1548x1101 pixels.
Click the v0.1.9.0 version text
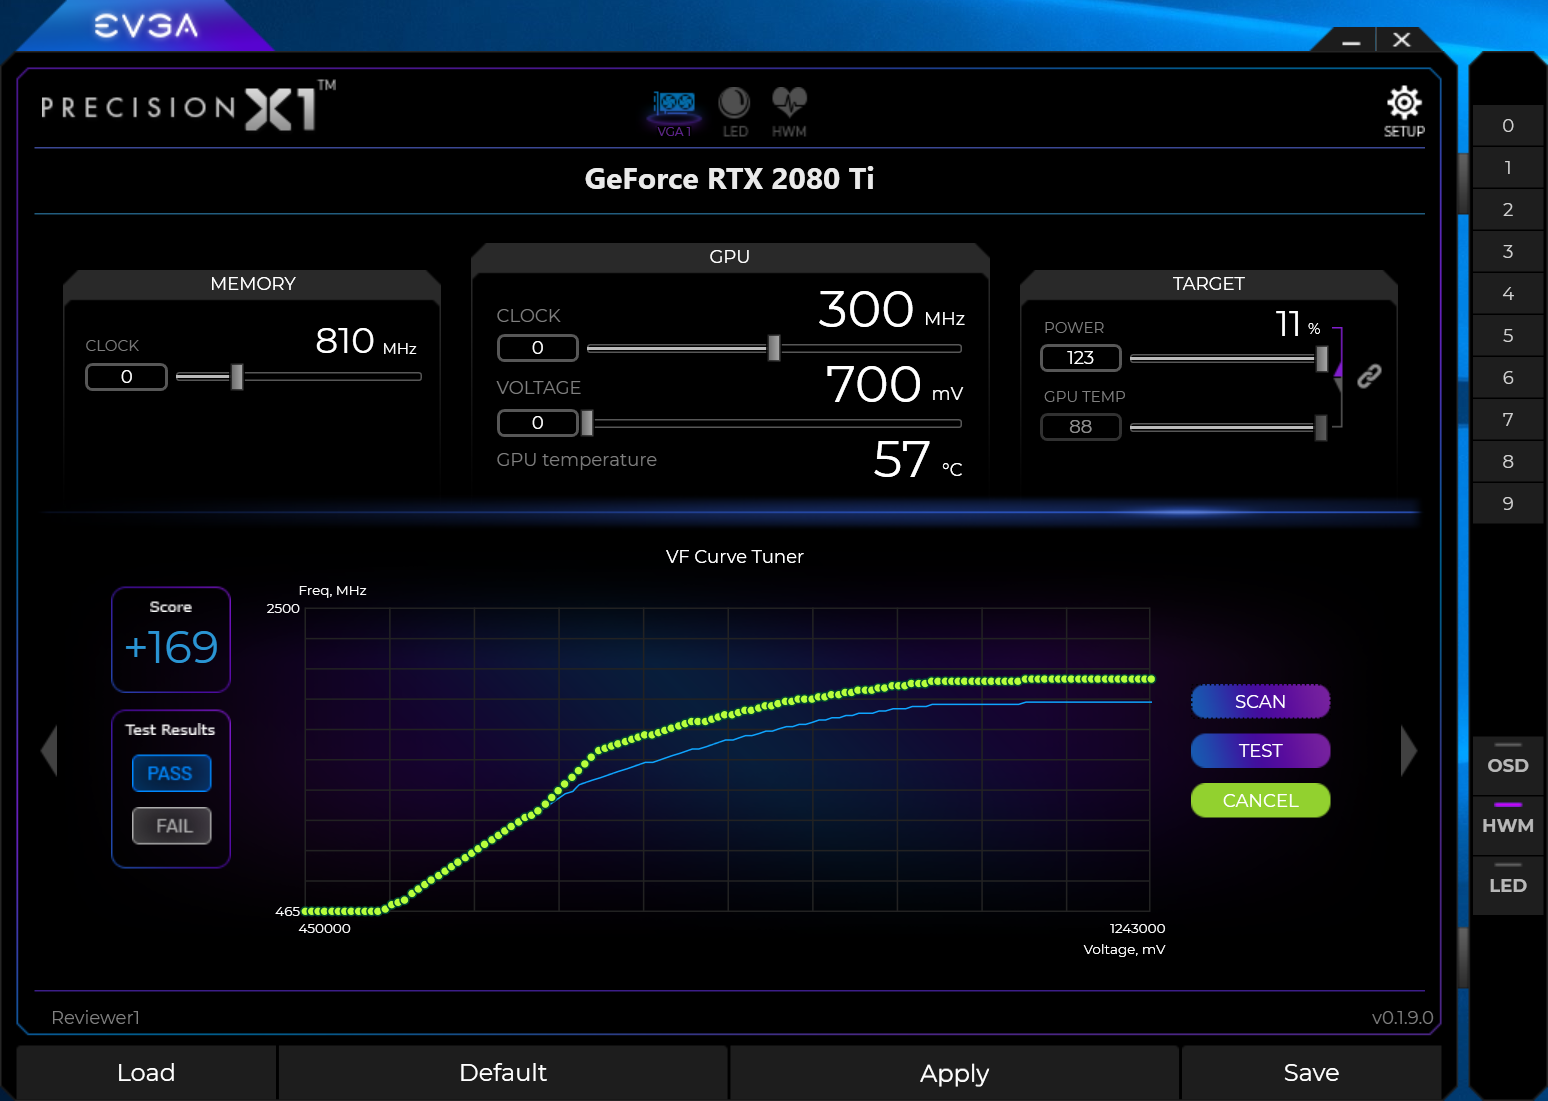point(1402,1017)
